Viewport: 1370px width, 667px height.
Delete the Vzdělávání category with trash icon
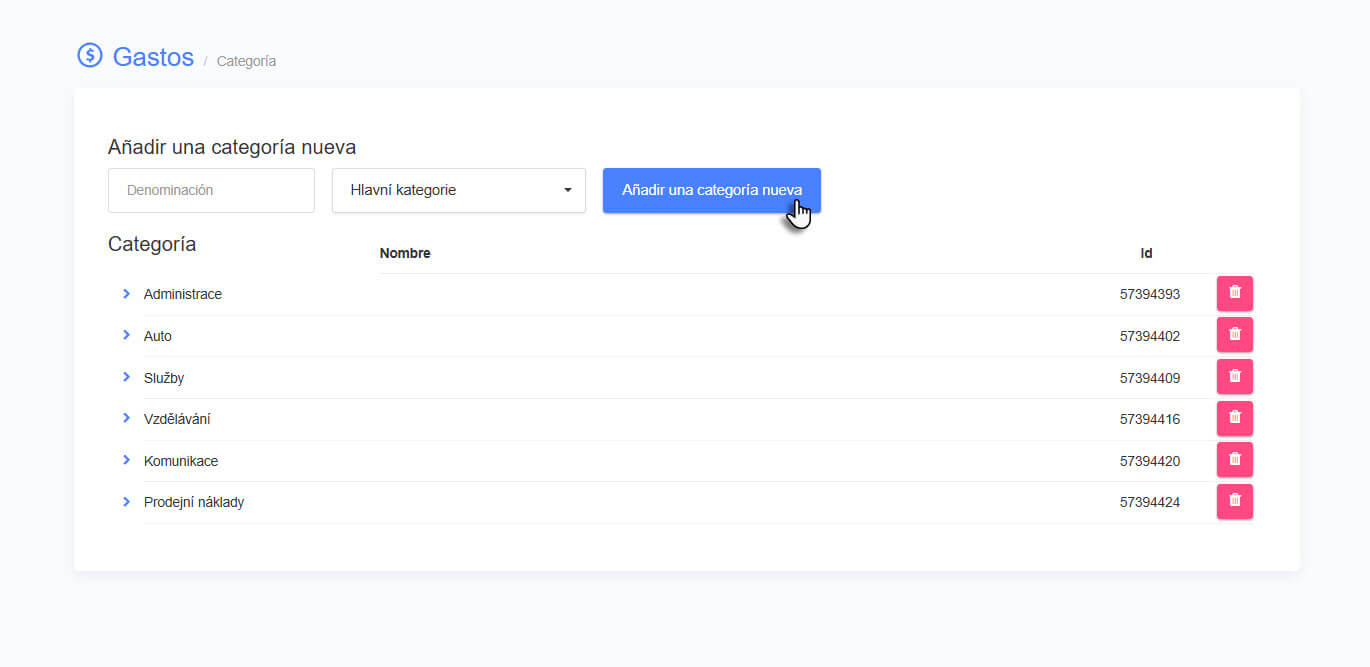[x=1234, y=419]
